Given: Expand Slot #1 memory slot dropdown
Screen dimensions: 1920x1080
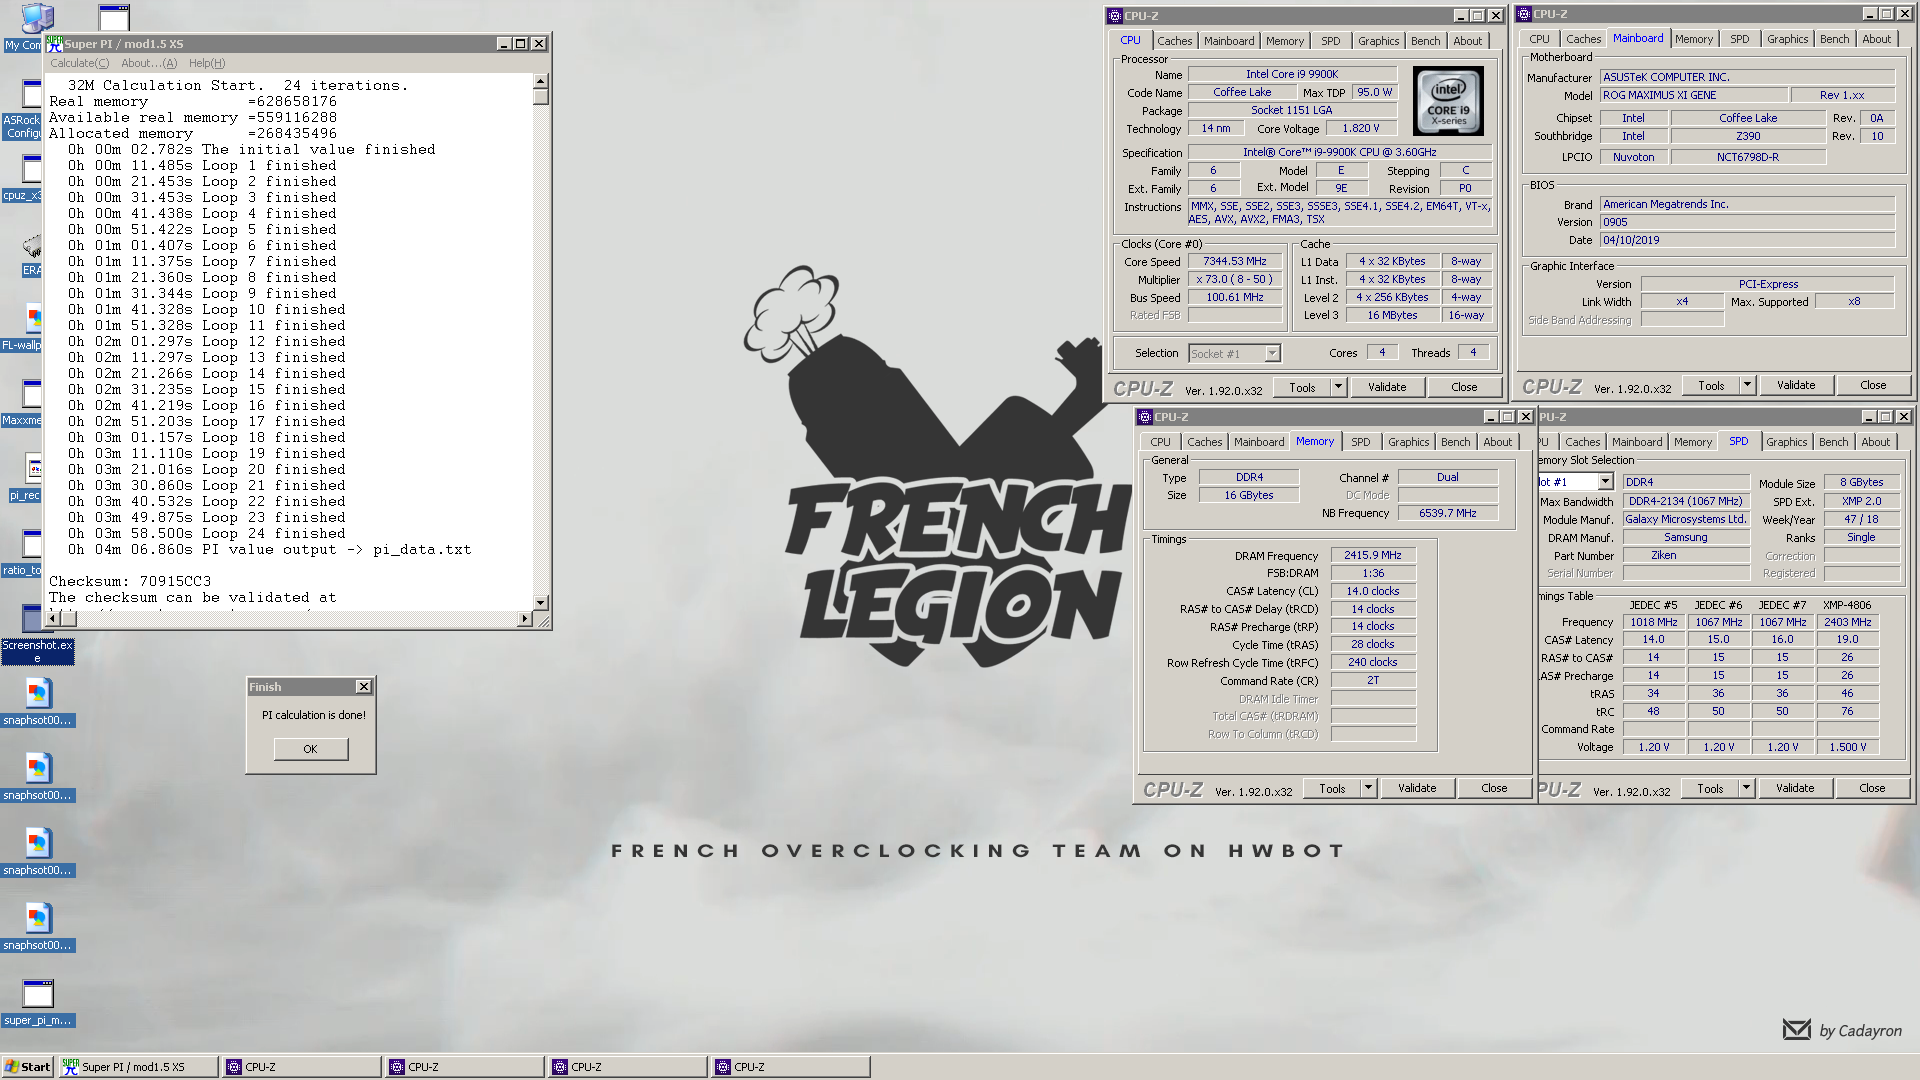Looking at the screenshot, I should pos(1605,482).
